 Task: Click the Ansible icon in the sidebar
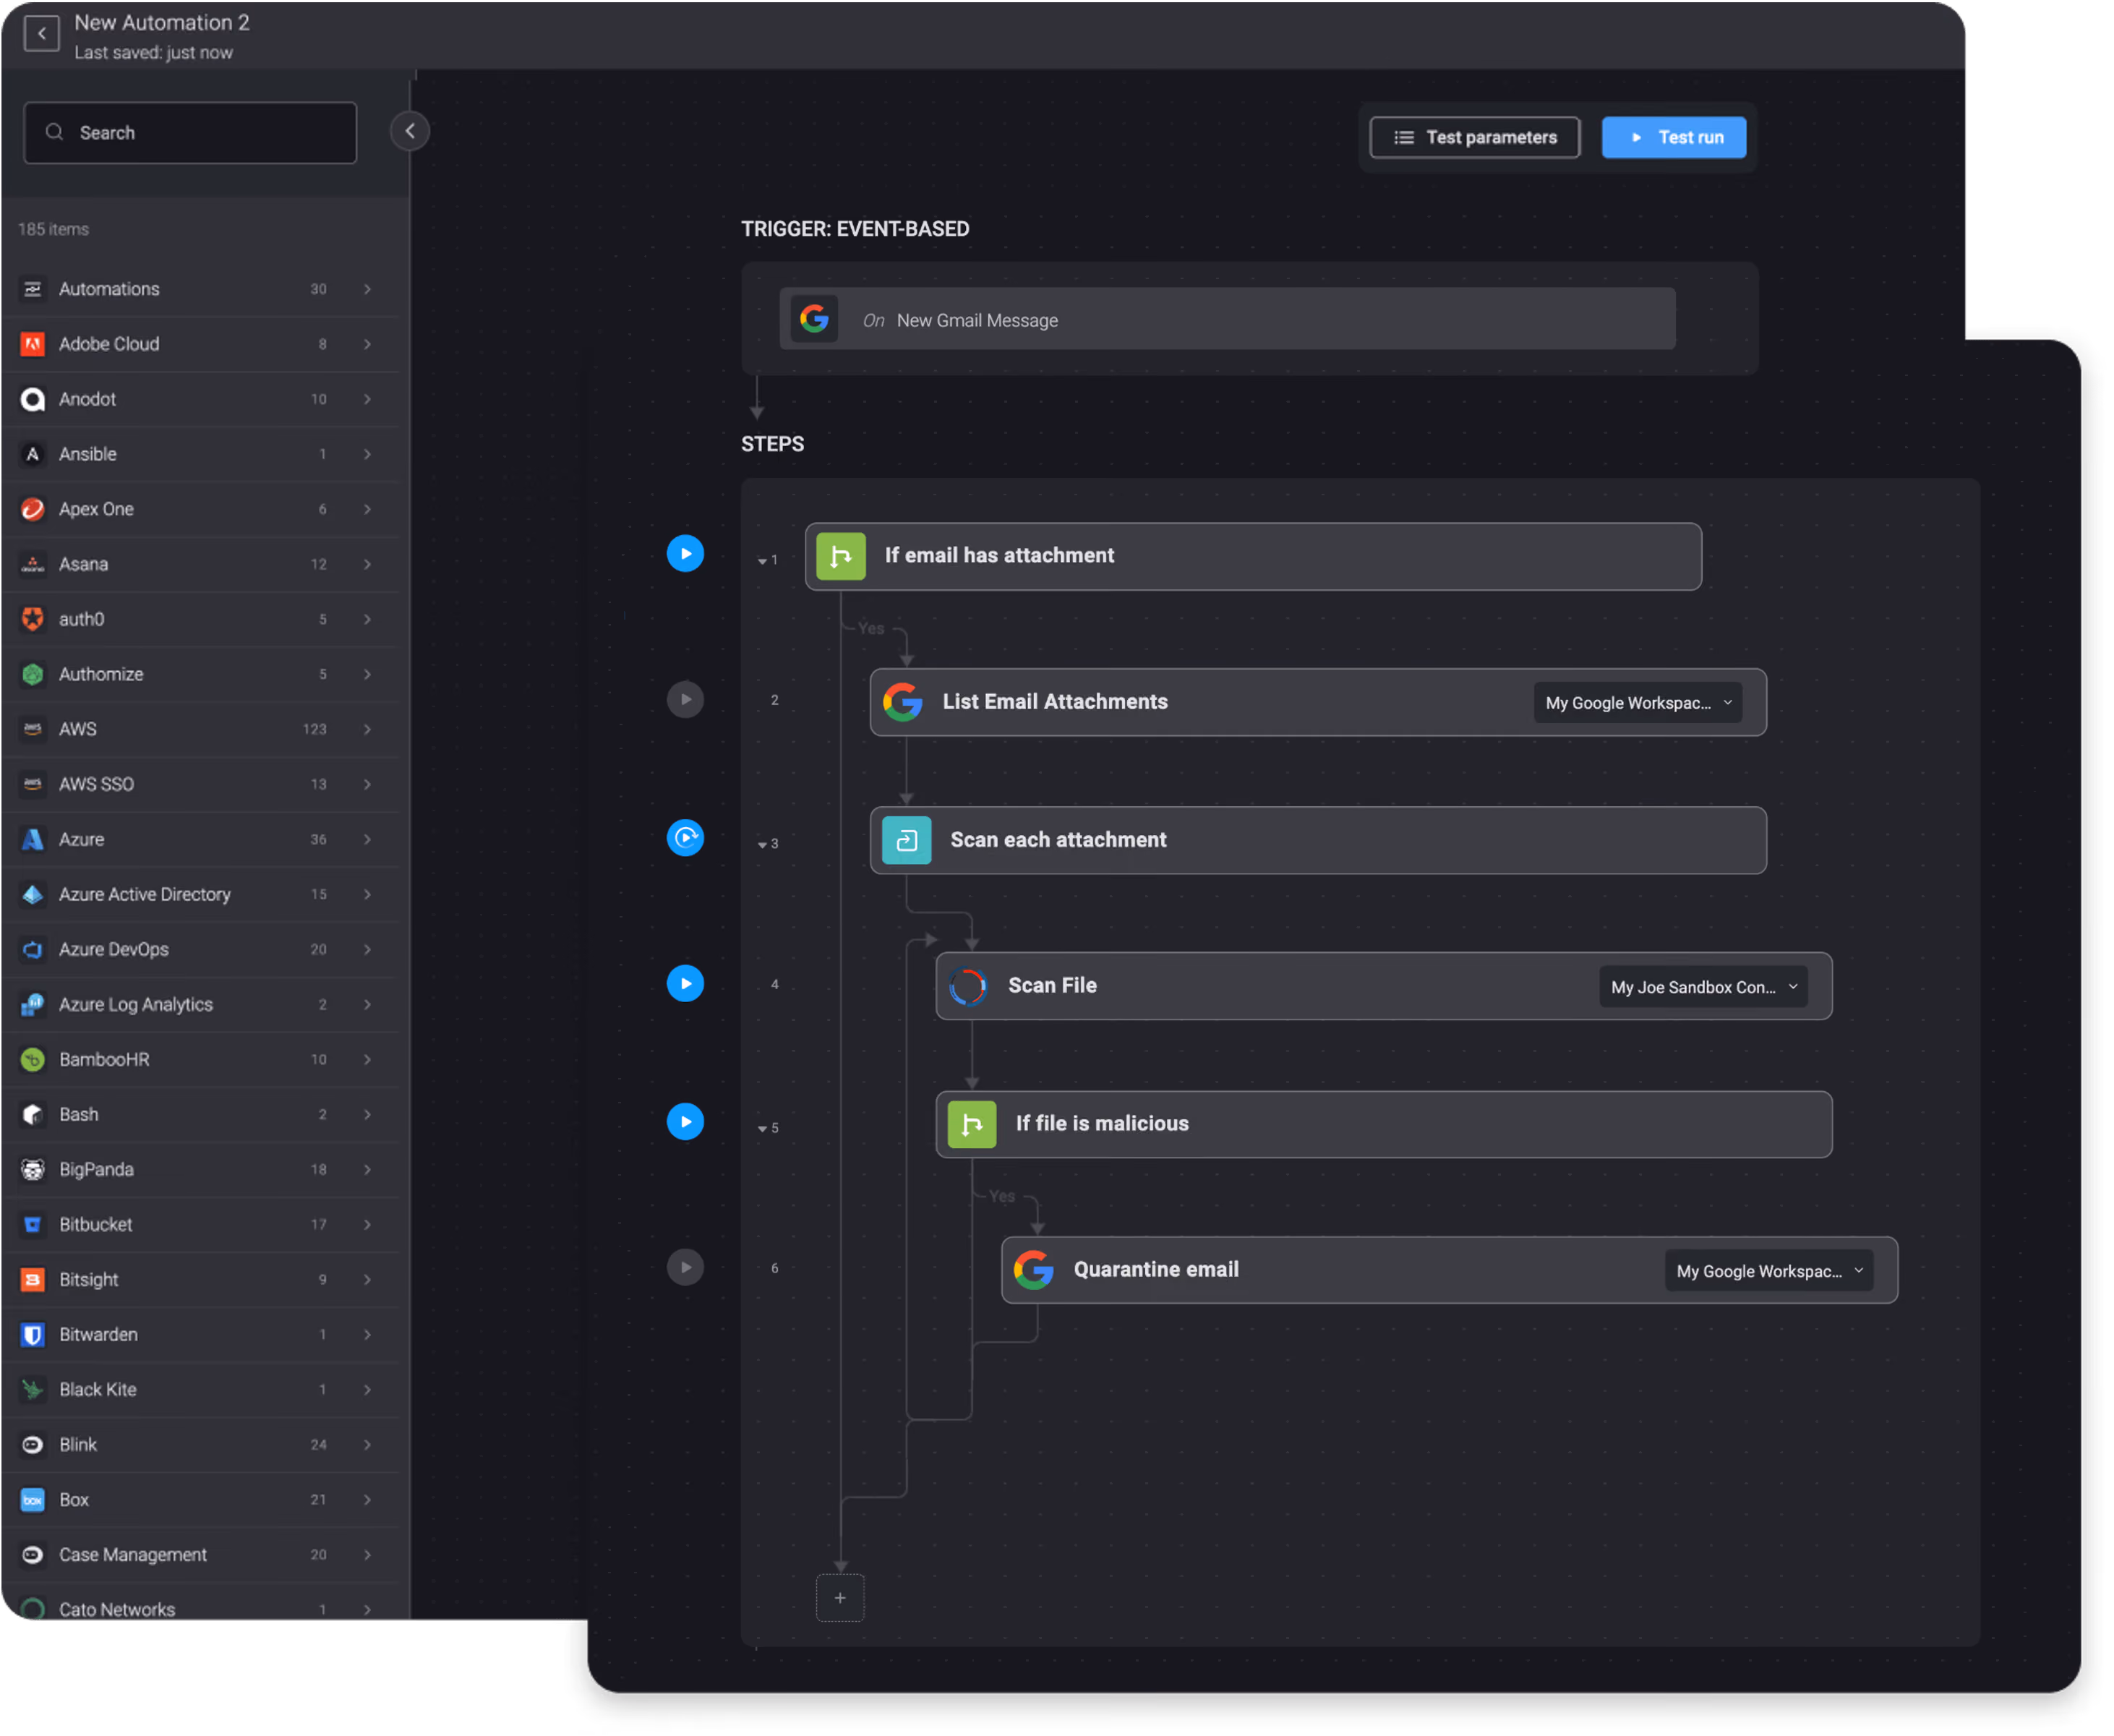tap(33, 454)
